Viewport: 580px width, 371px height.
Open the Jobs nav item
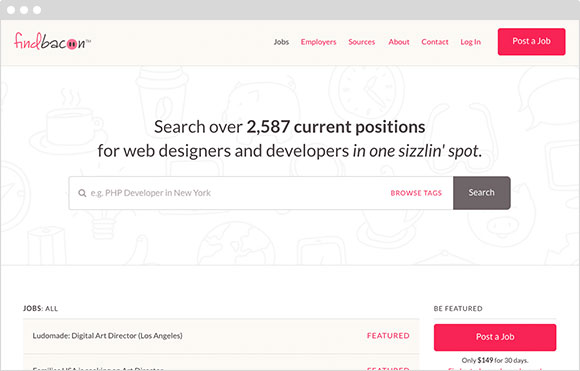point(281,42)
